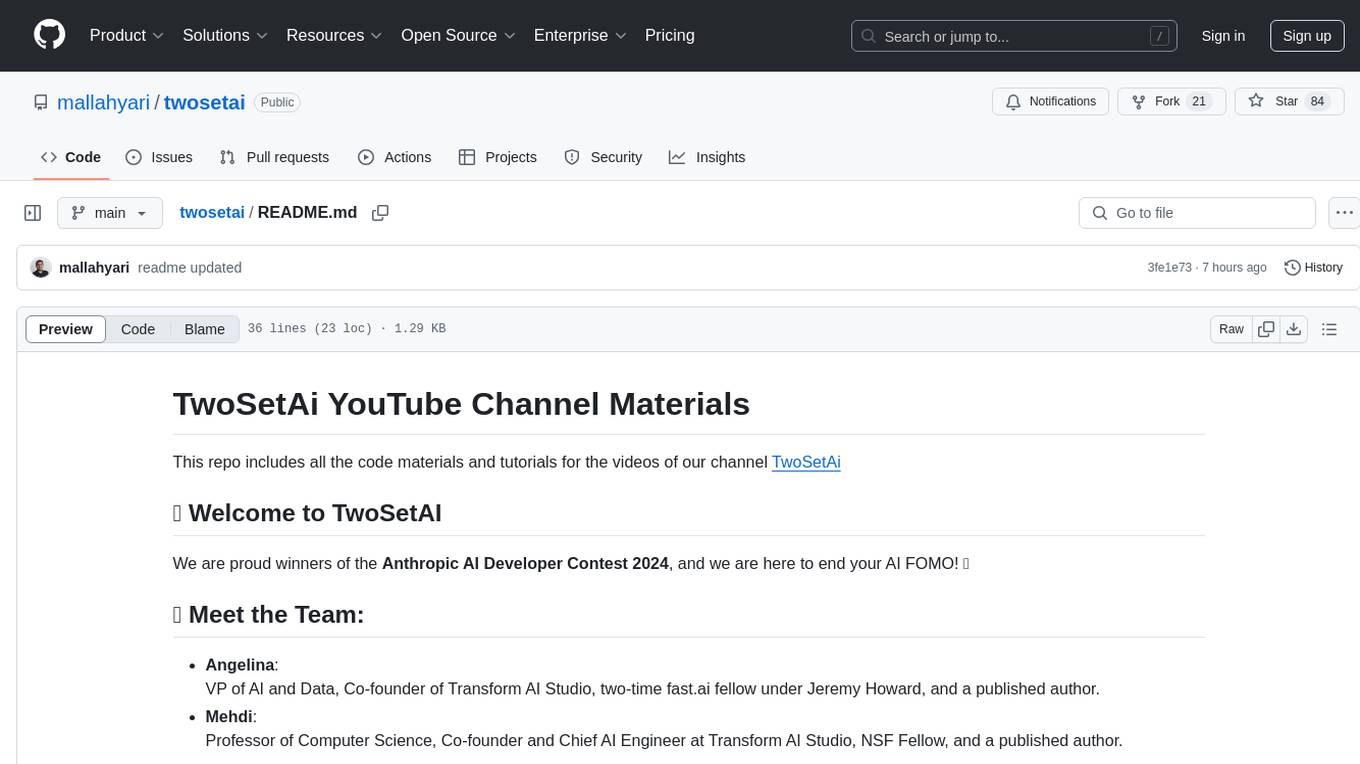
Task: Focus the Go to file search field
Action: [1197, 213]
